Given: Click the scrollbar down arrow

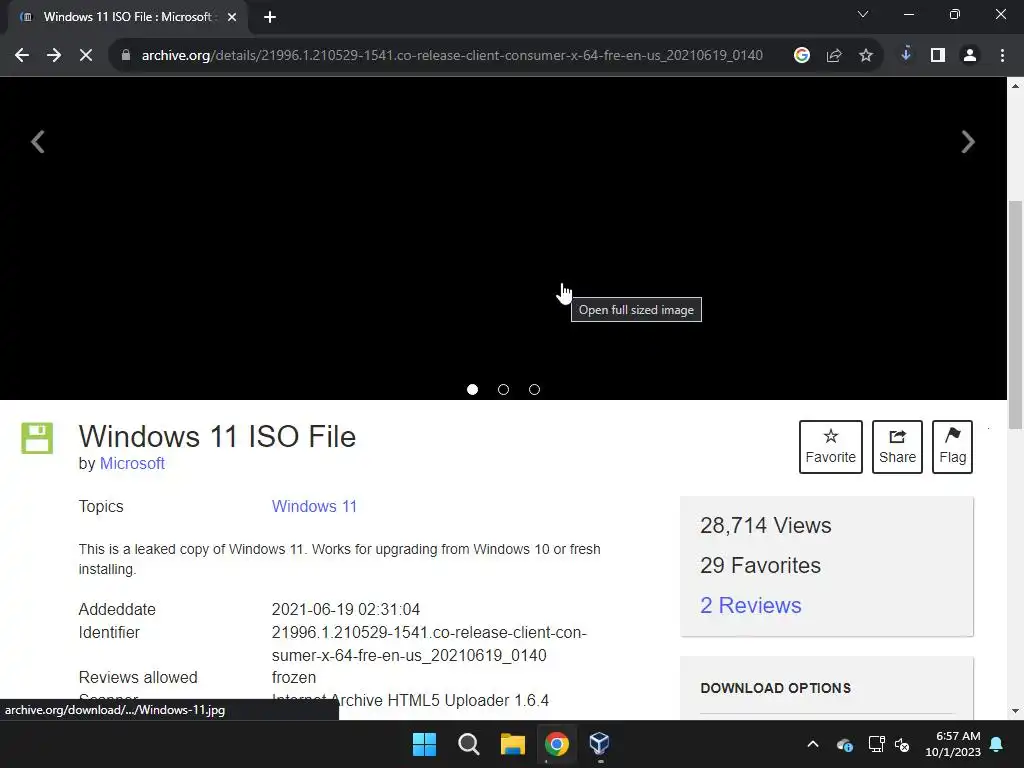Looking at the screenshot, I should pyautogui.click(x=1016, y=711).
